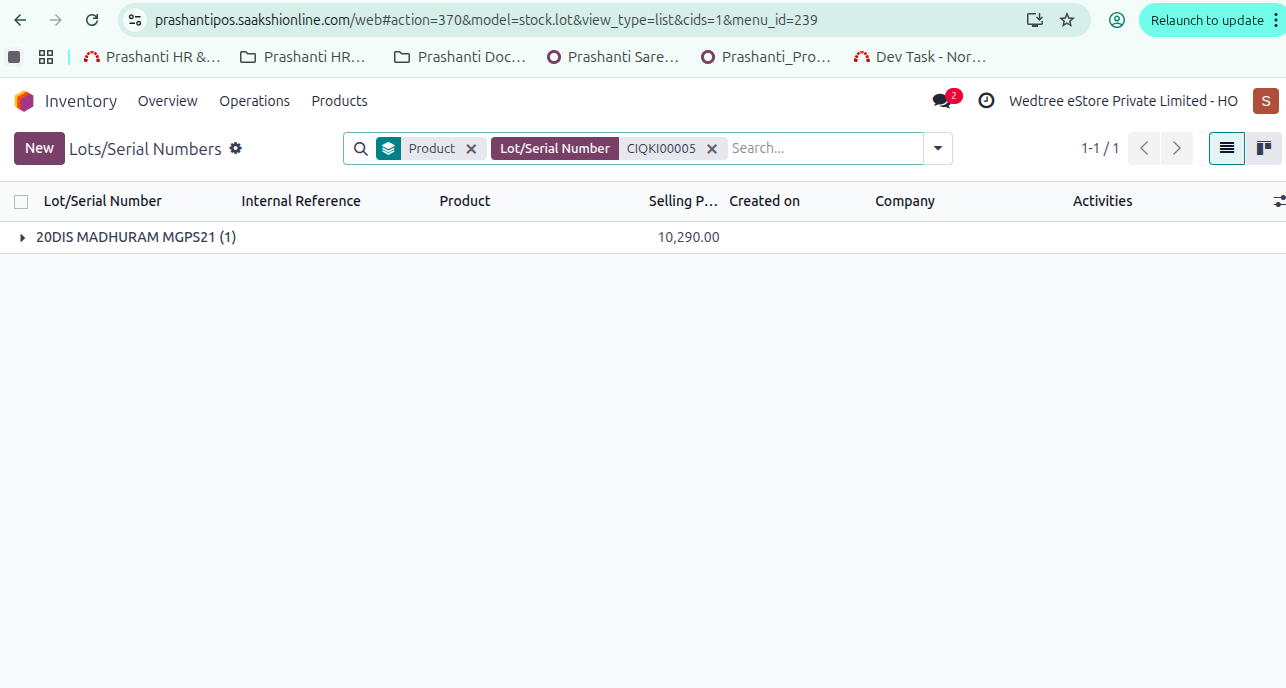Open the messages chat icon with badge
Viewport: 1286px width, 688px height.
point(942,101)
